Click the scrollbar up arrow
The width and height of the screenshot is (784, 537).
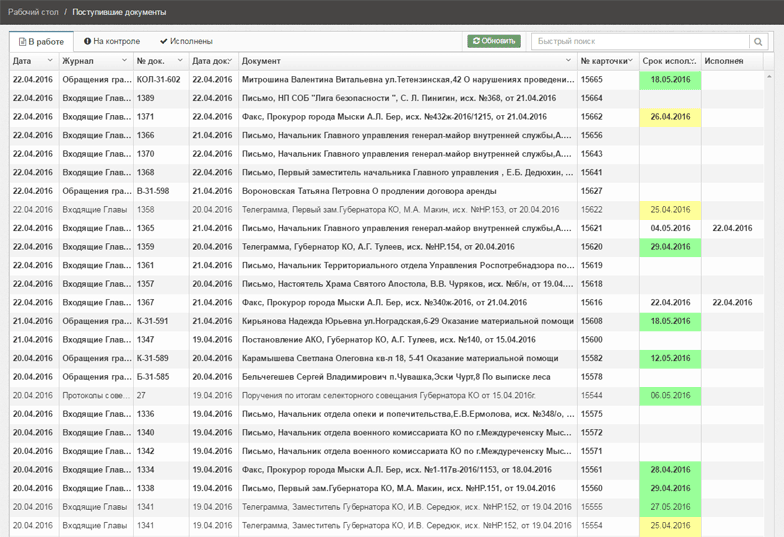pyautogui.click(x=769, y=76)
